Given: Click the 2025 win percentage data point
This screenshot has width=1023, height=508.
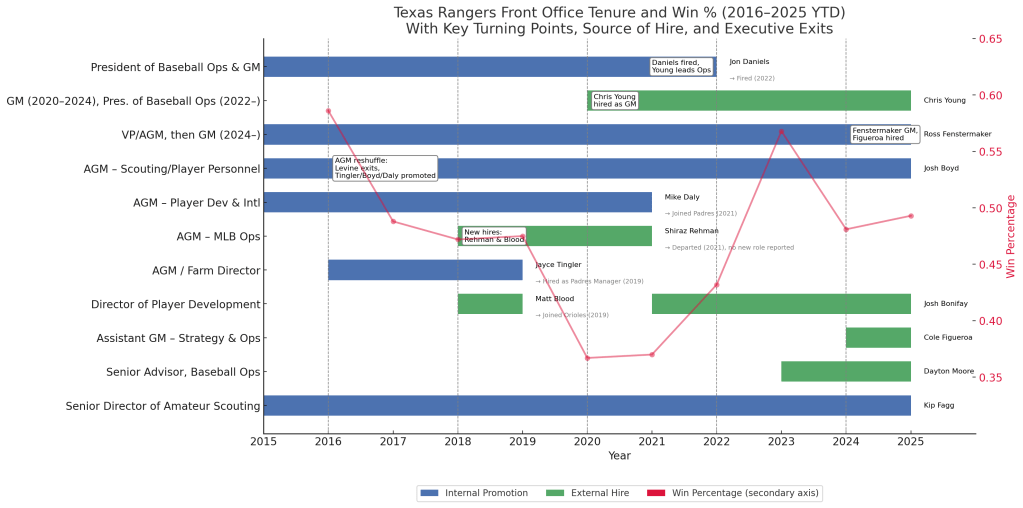Looking at the screenshot, I should [910, 216].
